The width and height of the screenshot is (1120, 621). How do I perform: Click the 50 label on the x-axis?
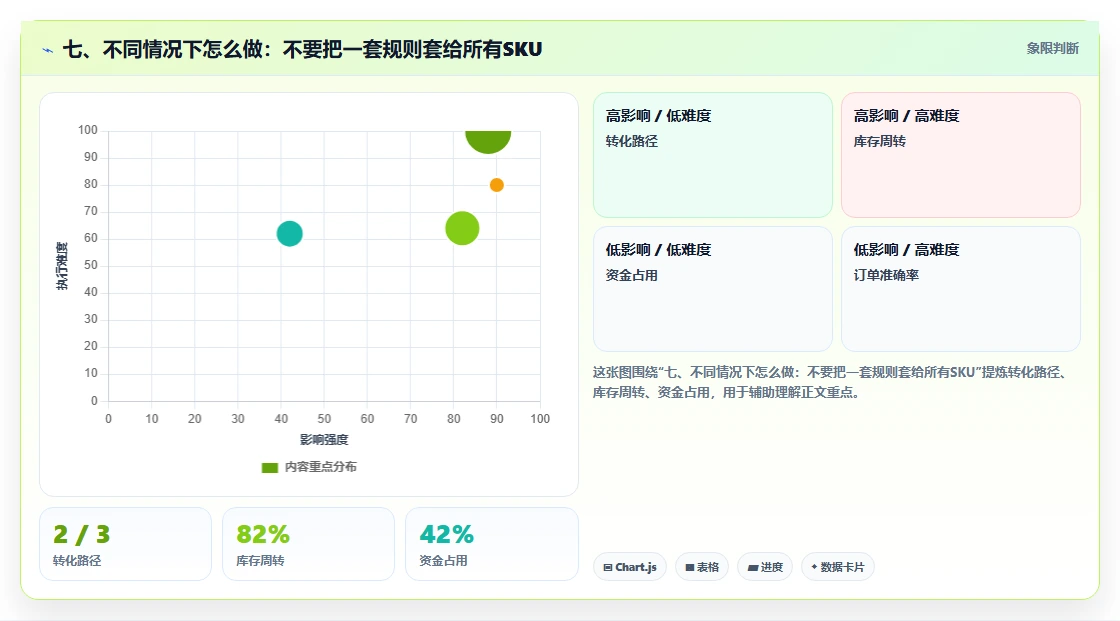tap(324, 419)
